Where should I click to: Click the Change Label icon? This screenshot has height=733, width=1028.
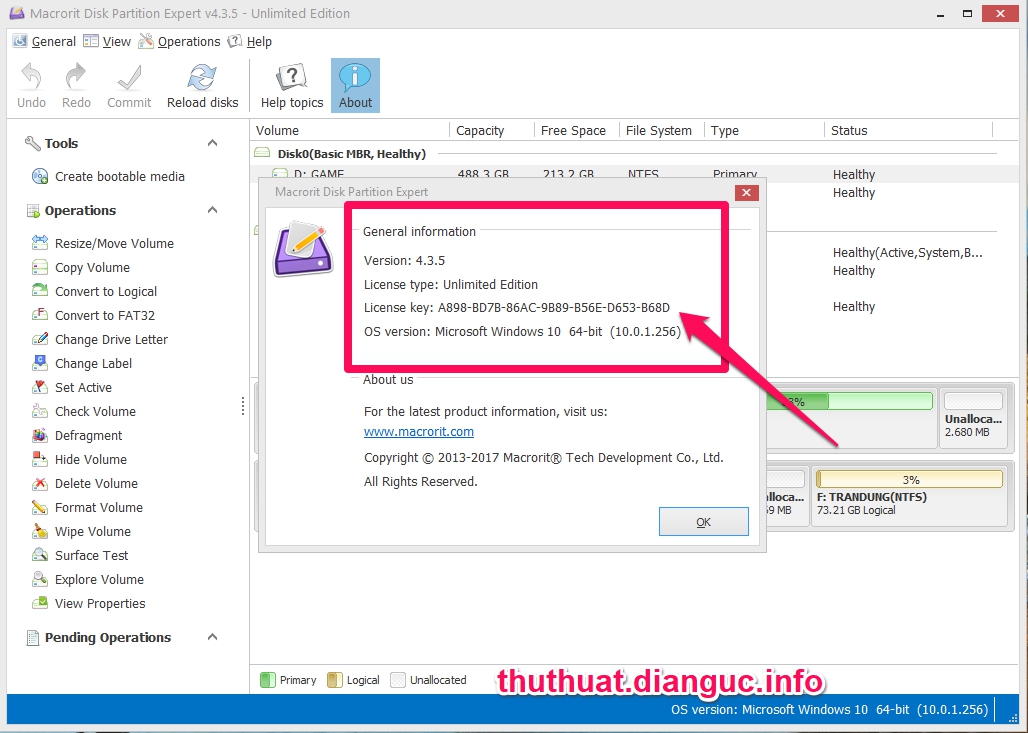[40, 363]
